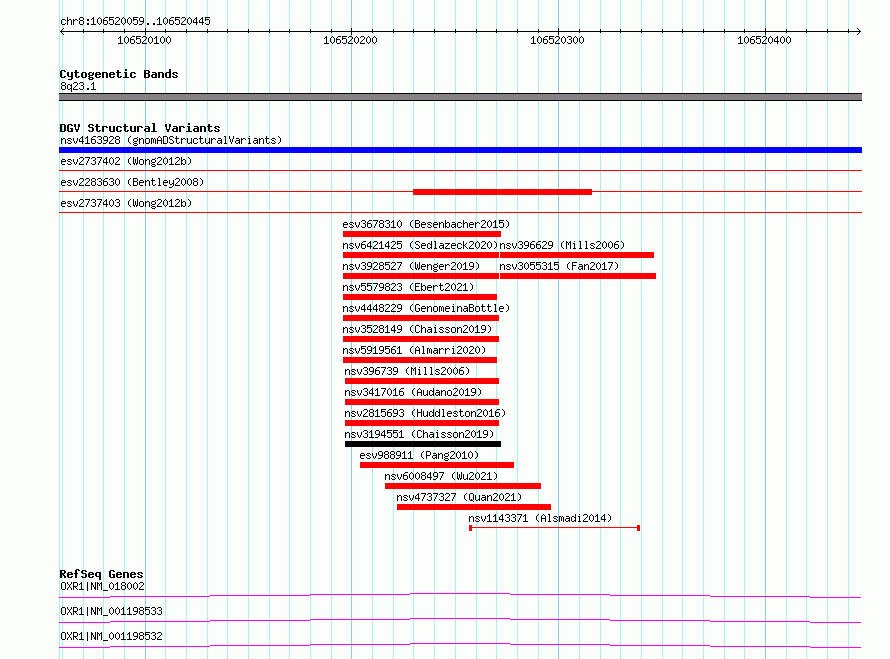Click ruler position 106520300
Viewport: 890px width, 659px height.
557,40
